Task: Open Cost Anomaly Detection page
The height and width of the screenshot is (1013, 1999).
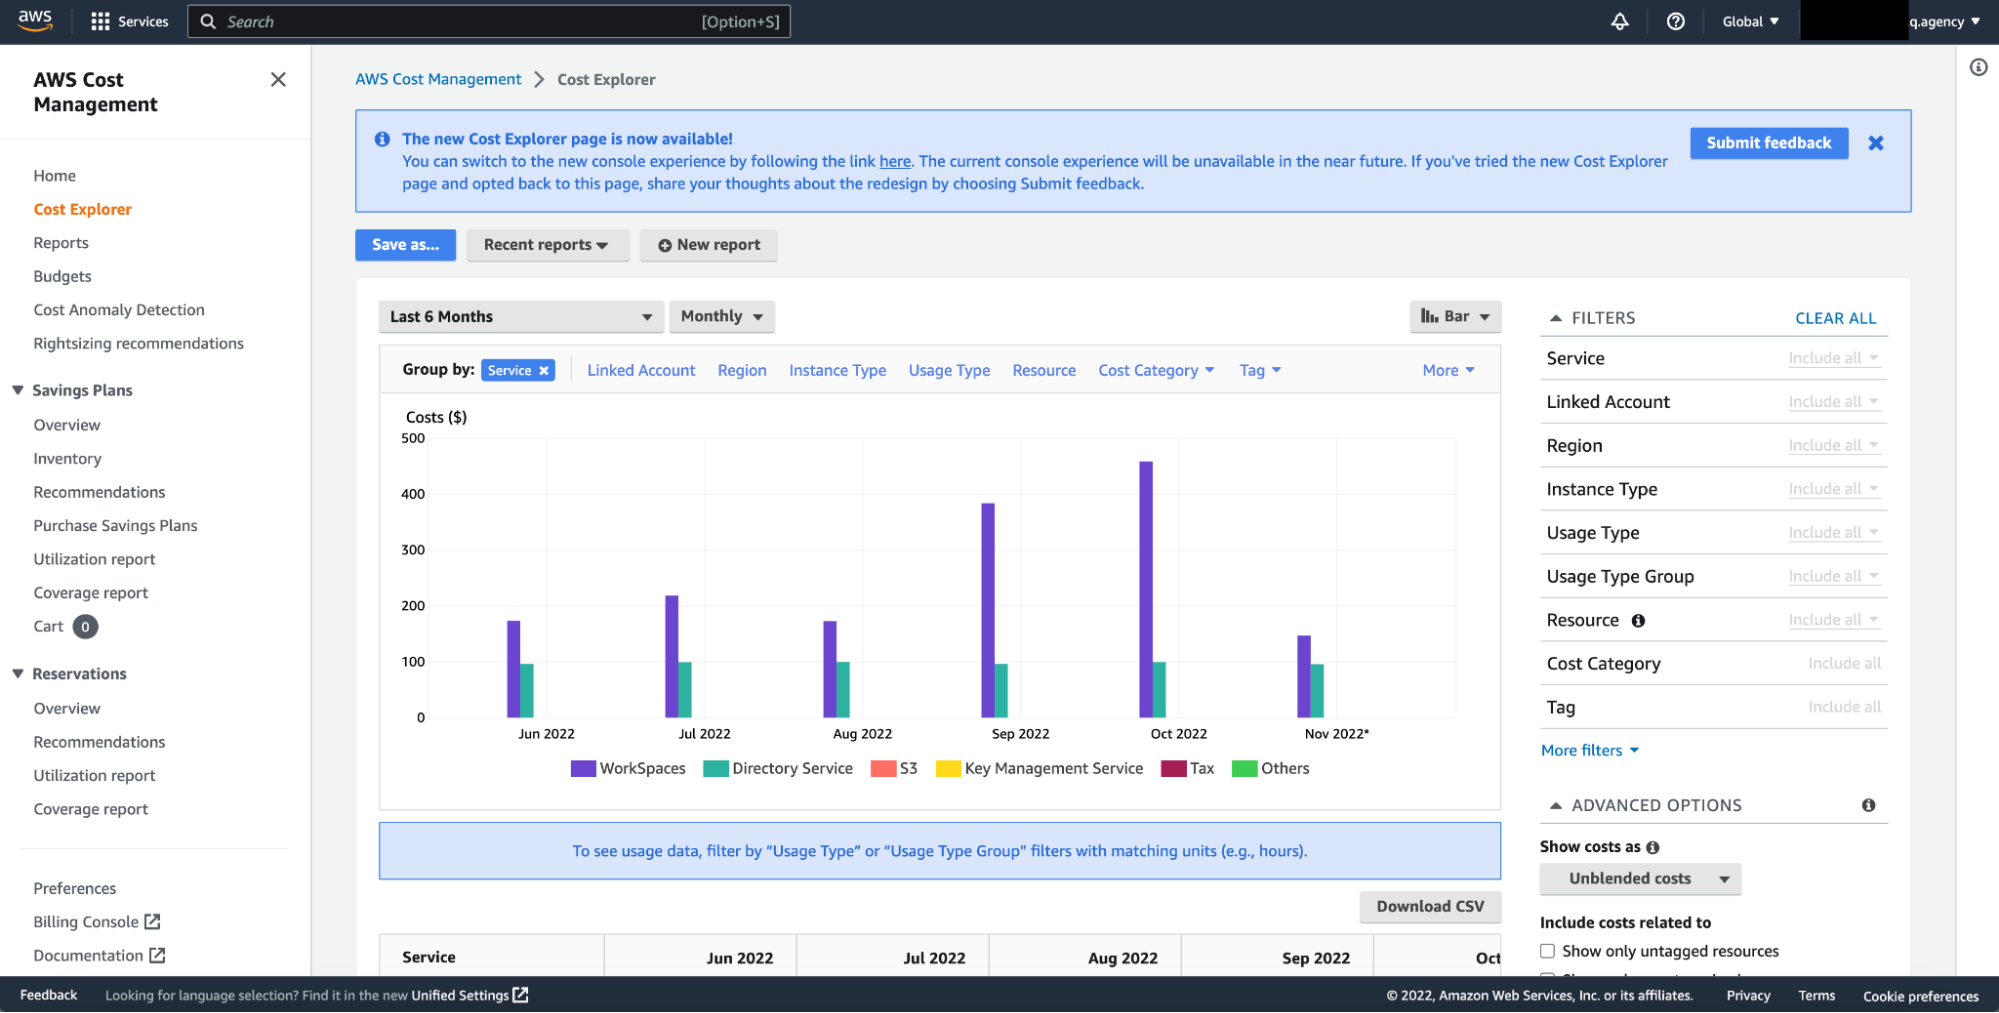Action: point(119,310)
